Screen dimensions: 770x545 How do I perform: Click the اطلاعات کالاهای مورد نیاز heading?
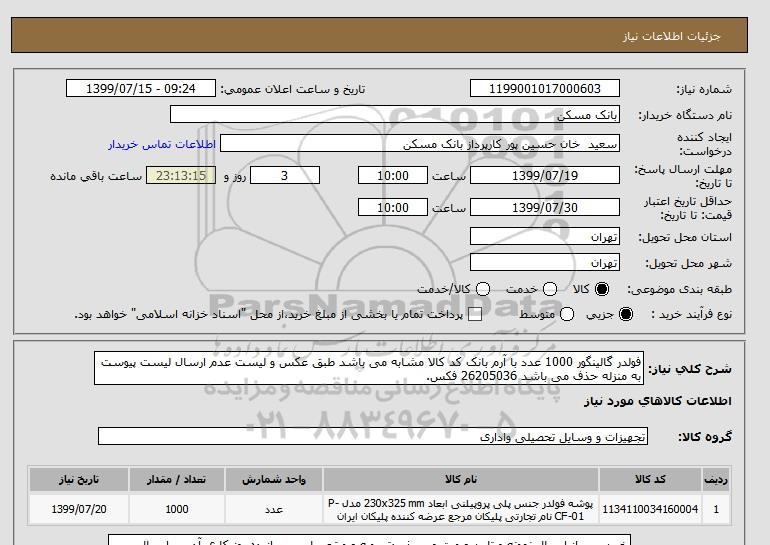click(658, 401)
